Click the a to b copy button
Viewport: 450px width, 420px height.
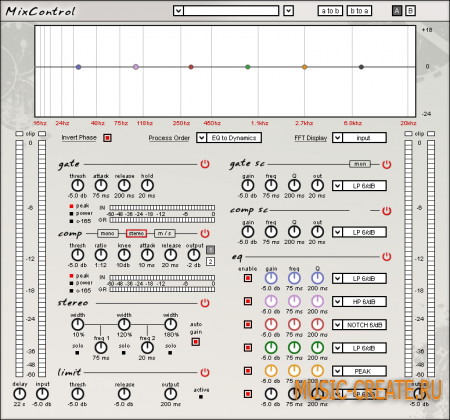pos(330,11)
